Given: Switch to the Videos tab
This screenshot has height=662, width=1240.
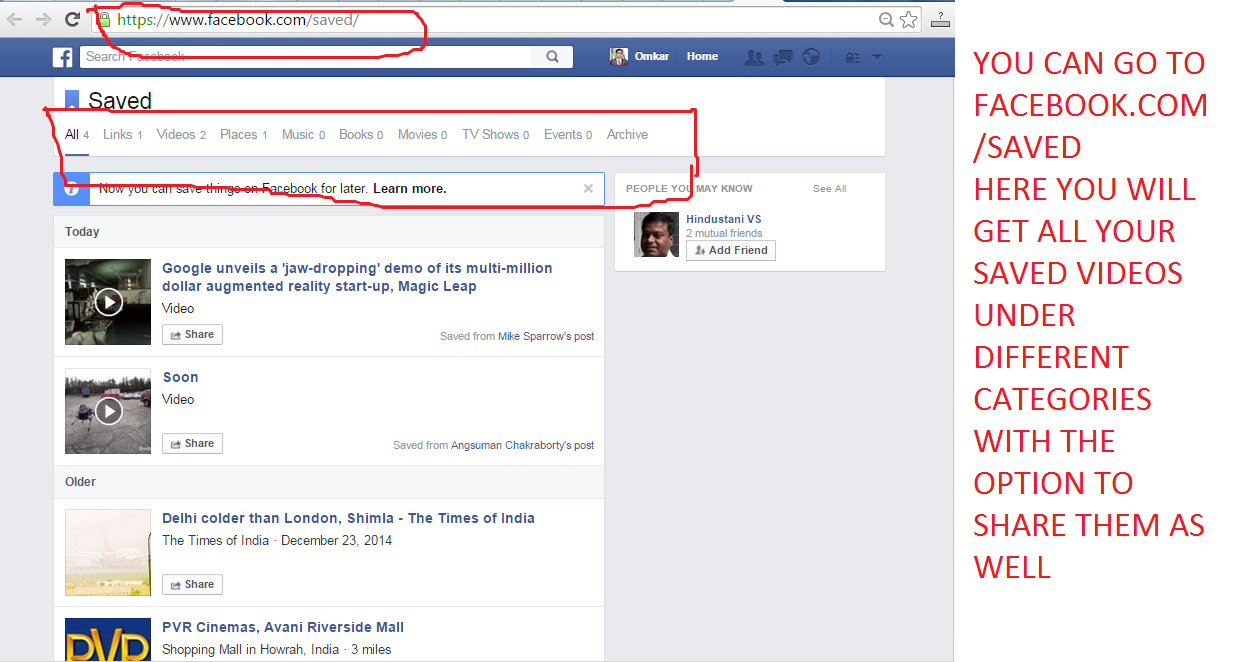Looking at the screenshot, I should point(181,134).
